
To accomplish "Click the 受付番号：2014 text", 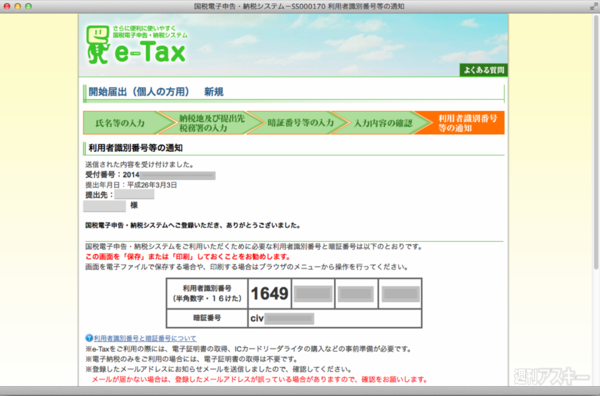I will coord(112,175).
